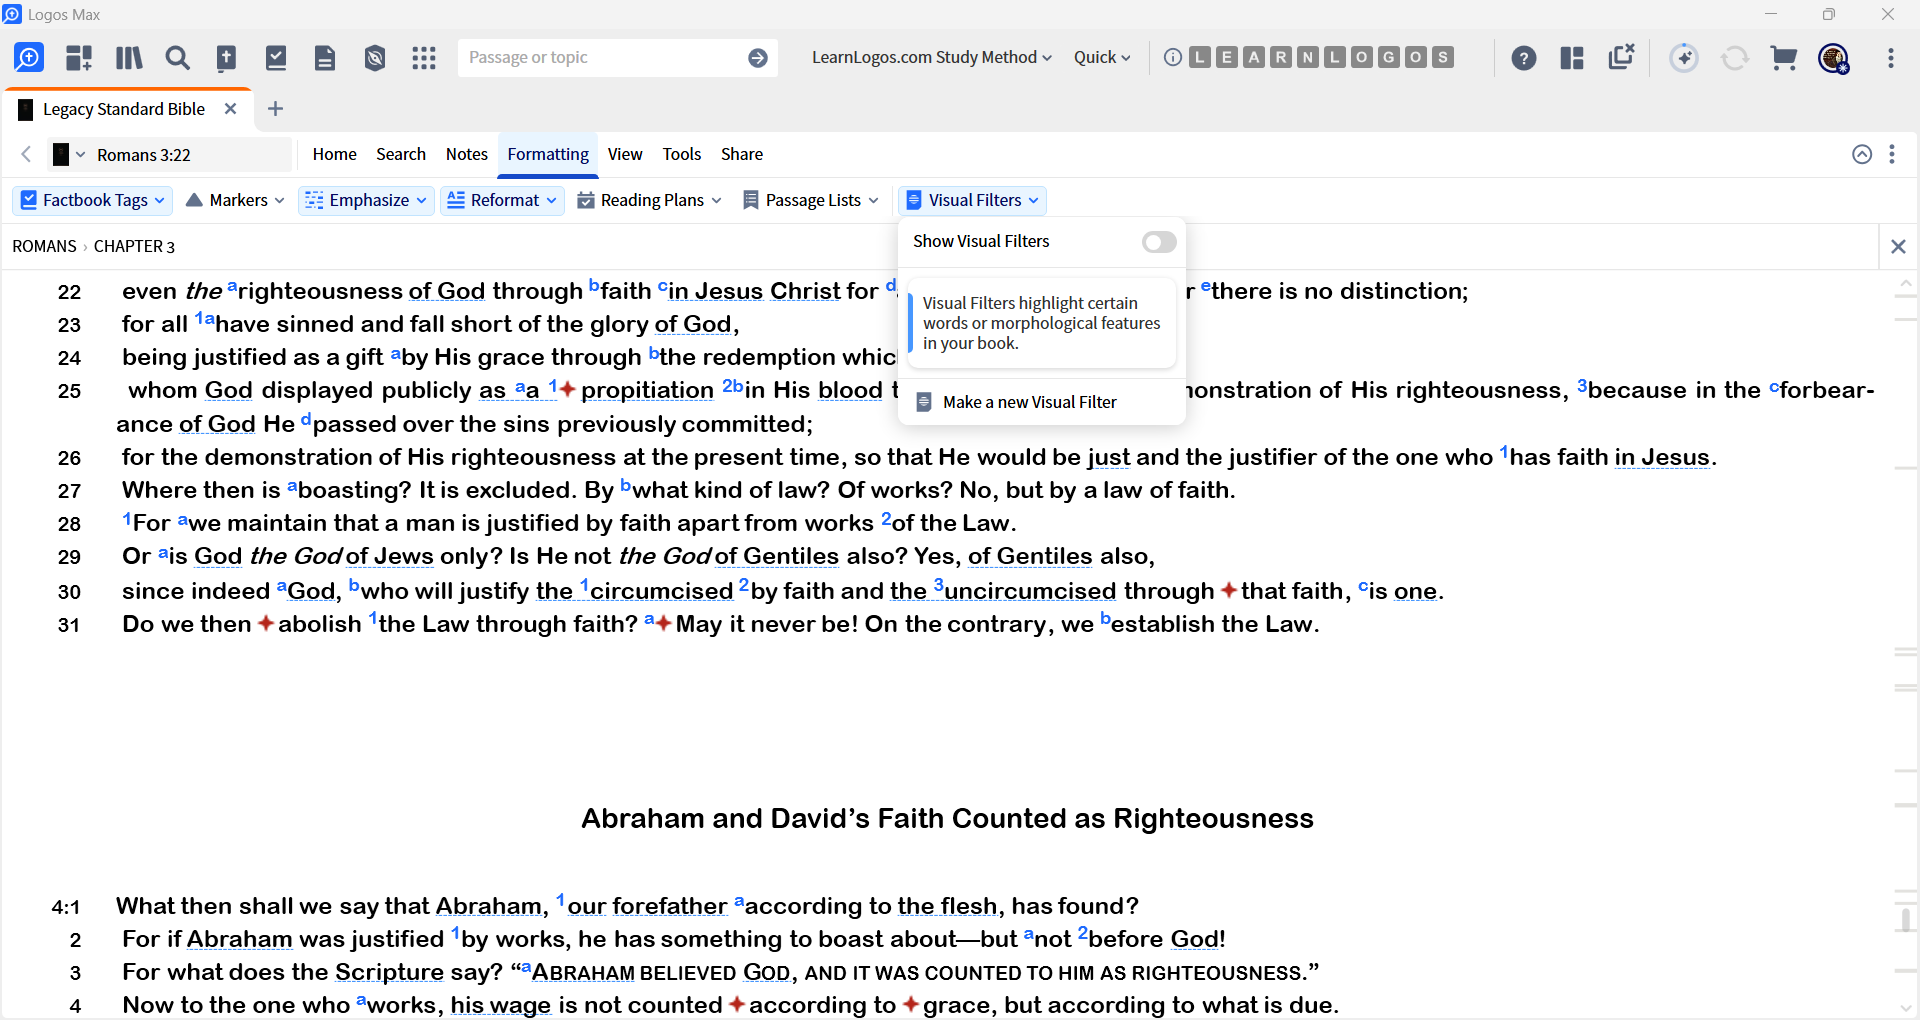Viewport: 1920px width, 1020px height.
Task: Click Abraham link in verse 4:1
Action: pyautogui.click(x=489, y=906)
